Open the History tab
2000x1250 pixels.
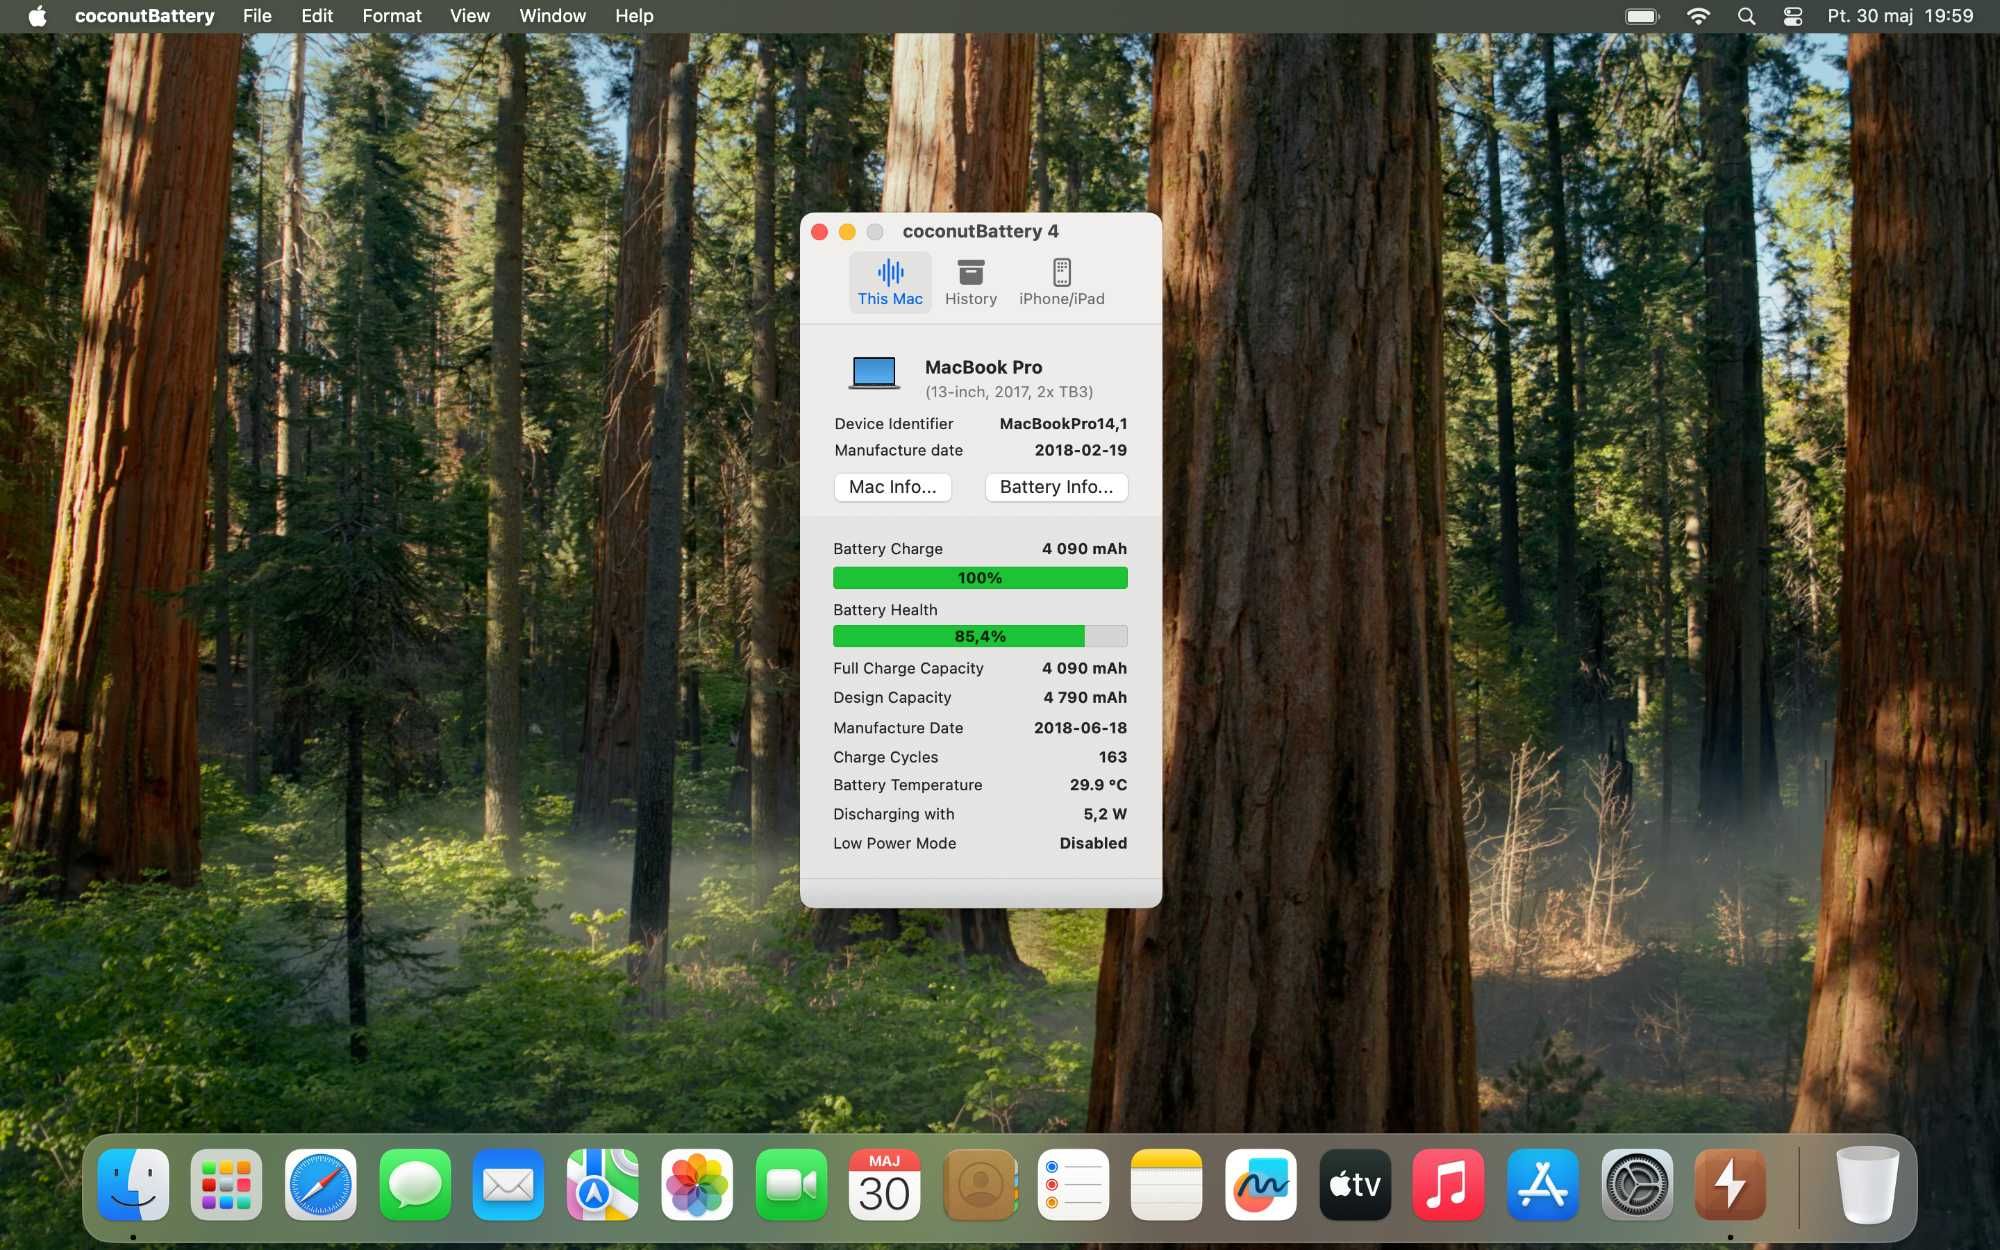pos(970,283)
